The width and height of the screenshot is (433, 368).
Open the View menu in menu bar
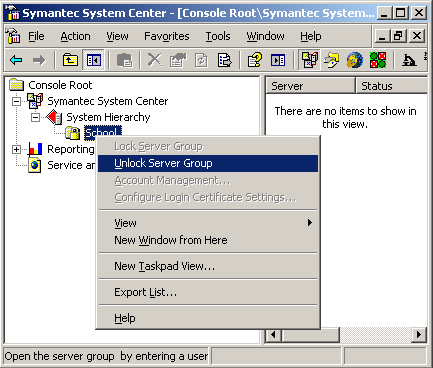[117, 36]
